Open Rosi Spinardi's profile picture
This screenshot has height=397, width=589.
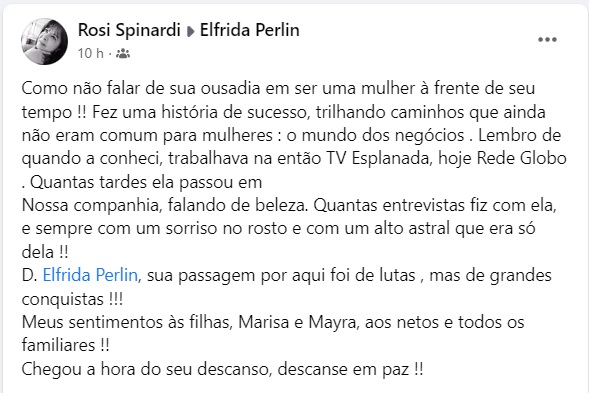pyautogui.click(x=45, y=41)
